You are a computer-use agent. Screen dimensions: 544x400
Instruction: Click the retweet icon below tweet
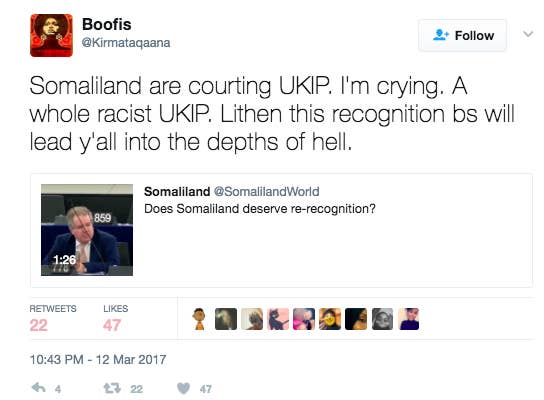click(x=112, y=388)
